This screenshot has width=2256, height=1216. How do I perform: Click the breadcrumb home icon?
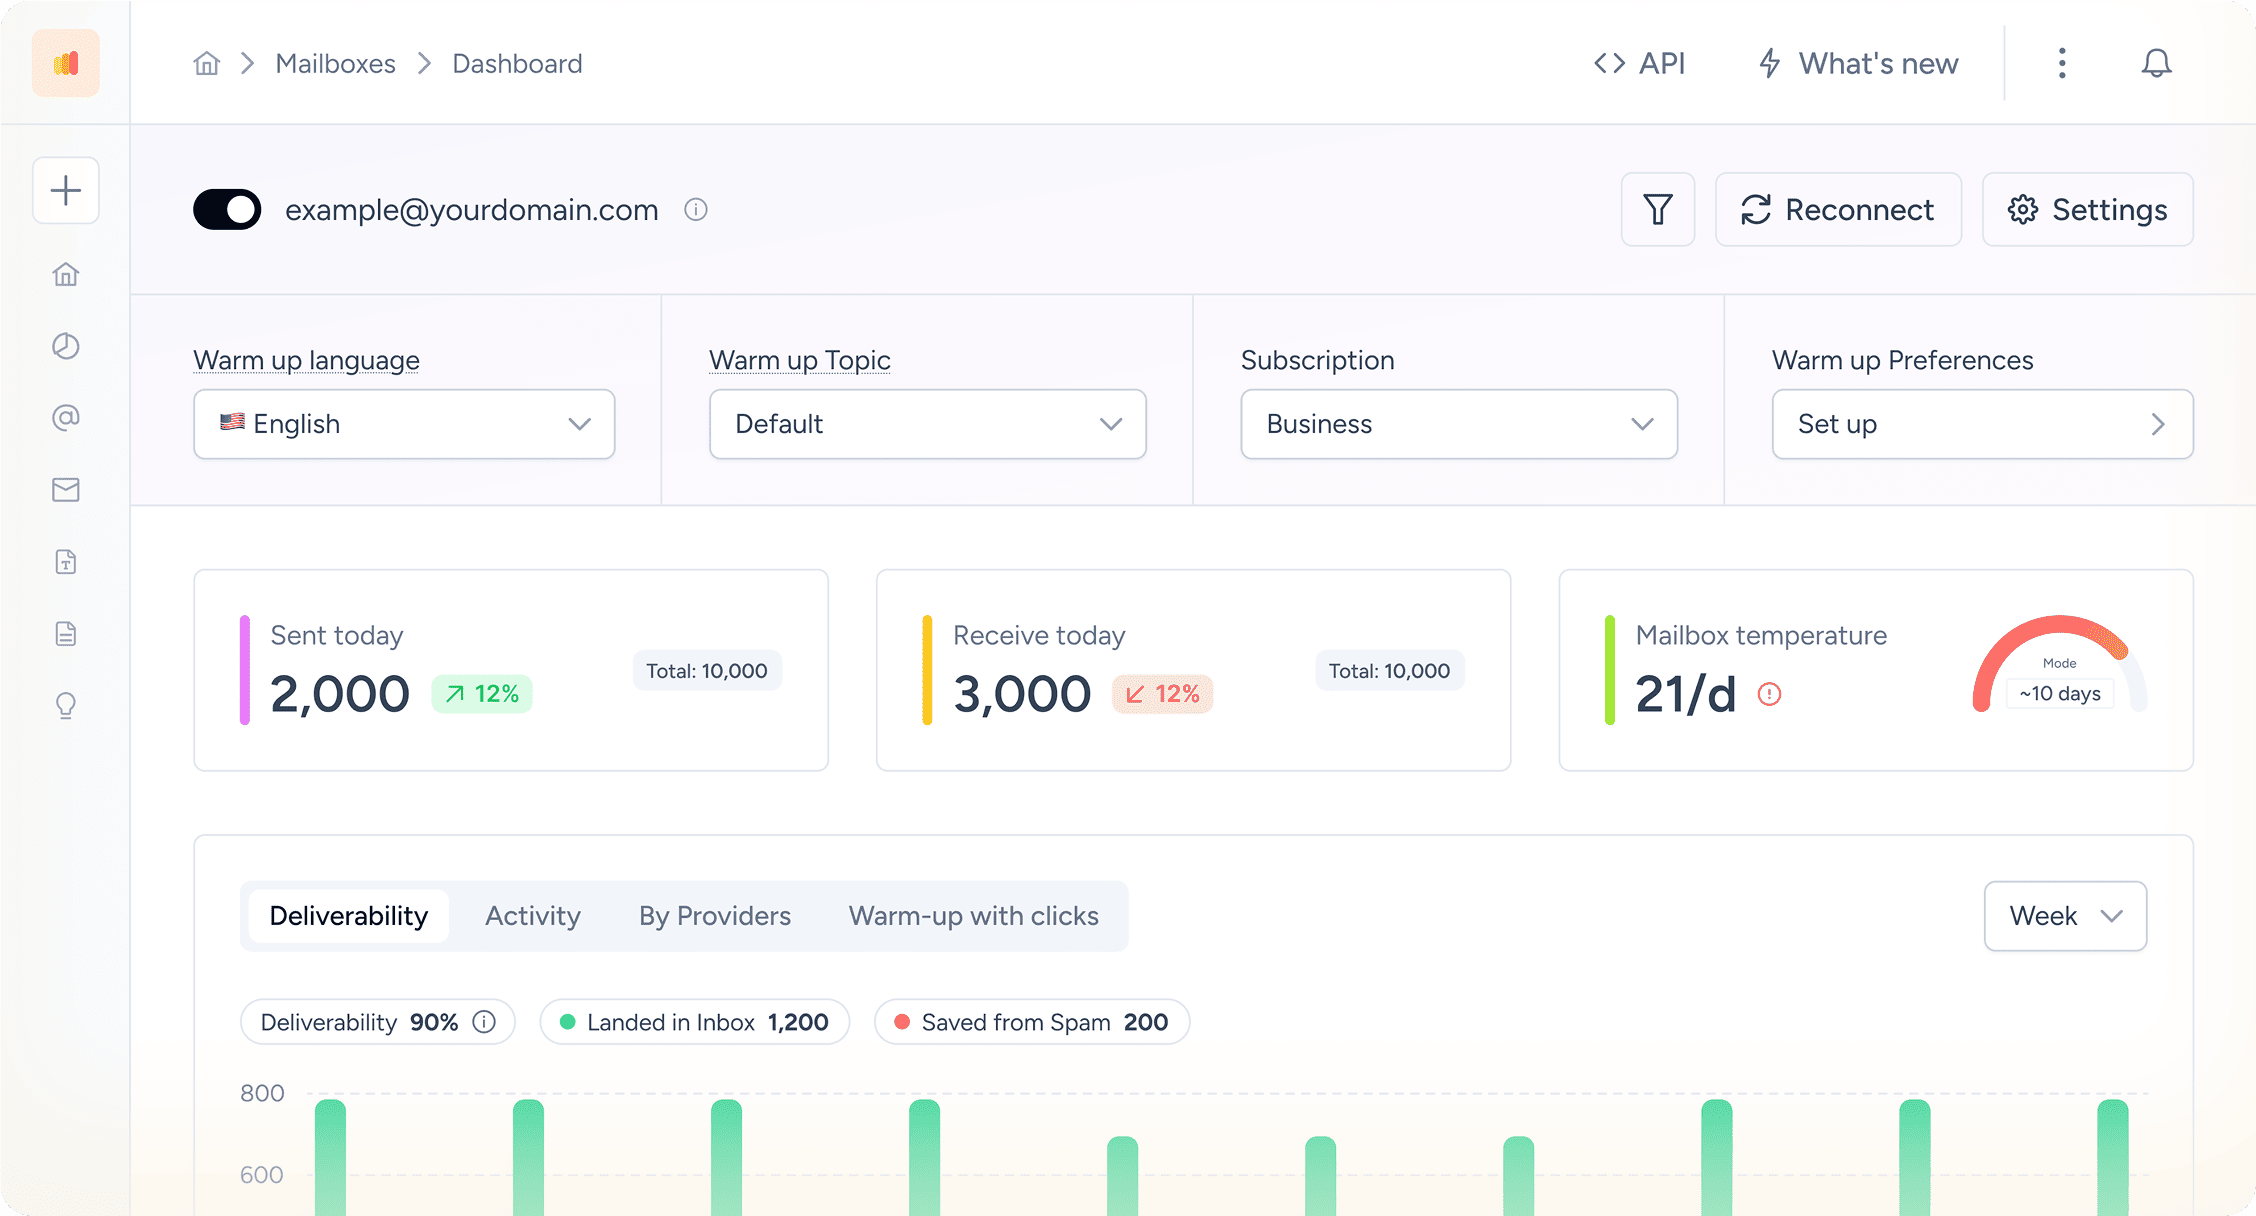point(207,63)
